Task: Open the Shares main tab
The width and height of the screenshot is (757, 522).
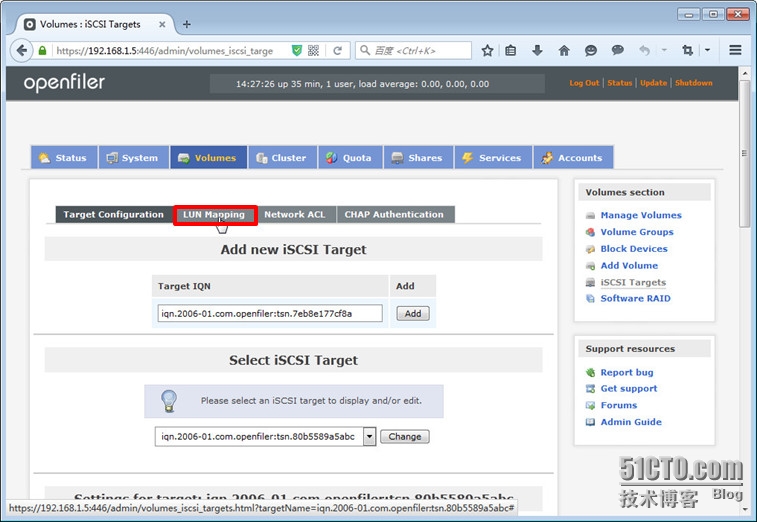Action: (419, 157)
